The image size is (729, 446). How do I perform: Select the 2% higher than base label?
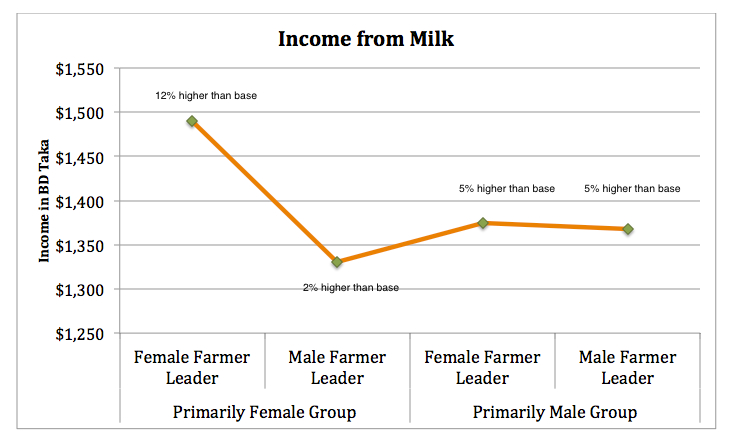[x=351, y=288]
